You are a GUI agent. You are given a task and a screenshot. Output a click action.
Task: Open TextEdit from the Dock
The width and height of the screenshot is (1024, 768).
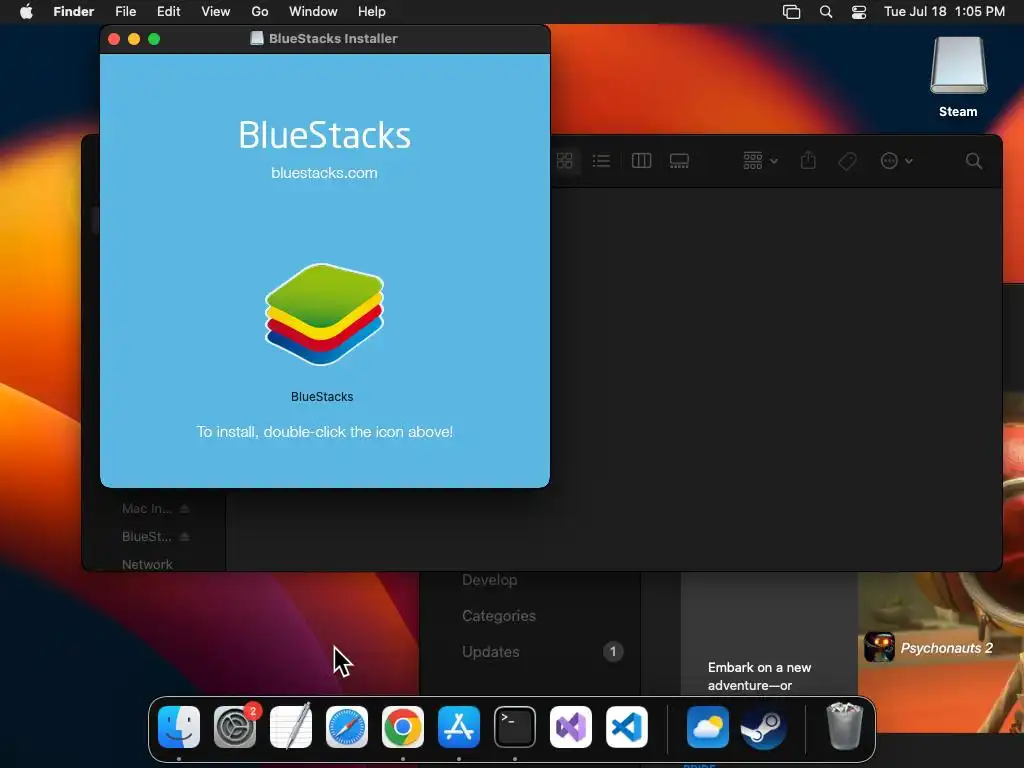[x=291, y=727]
